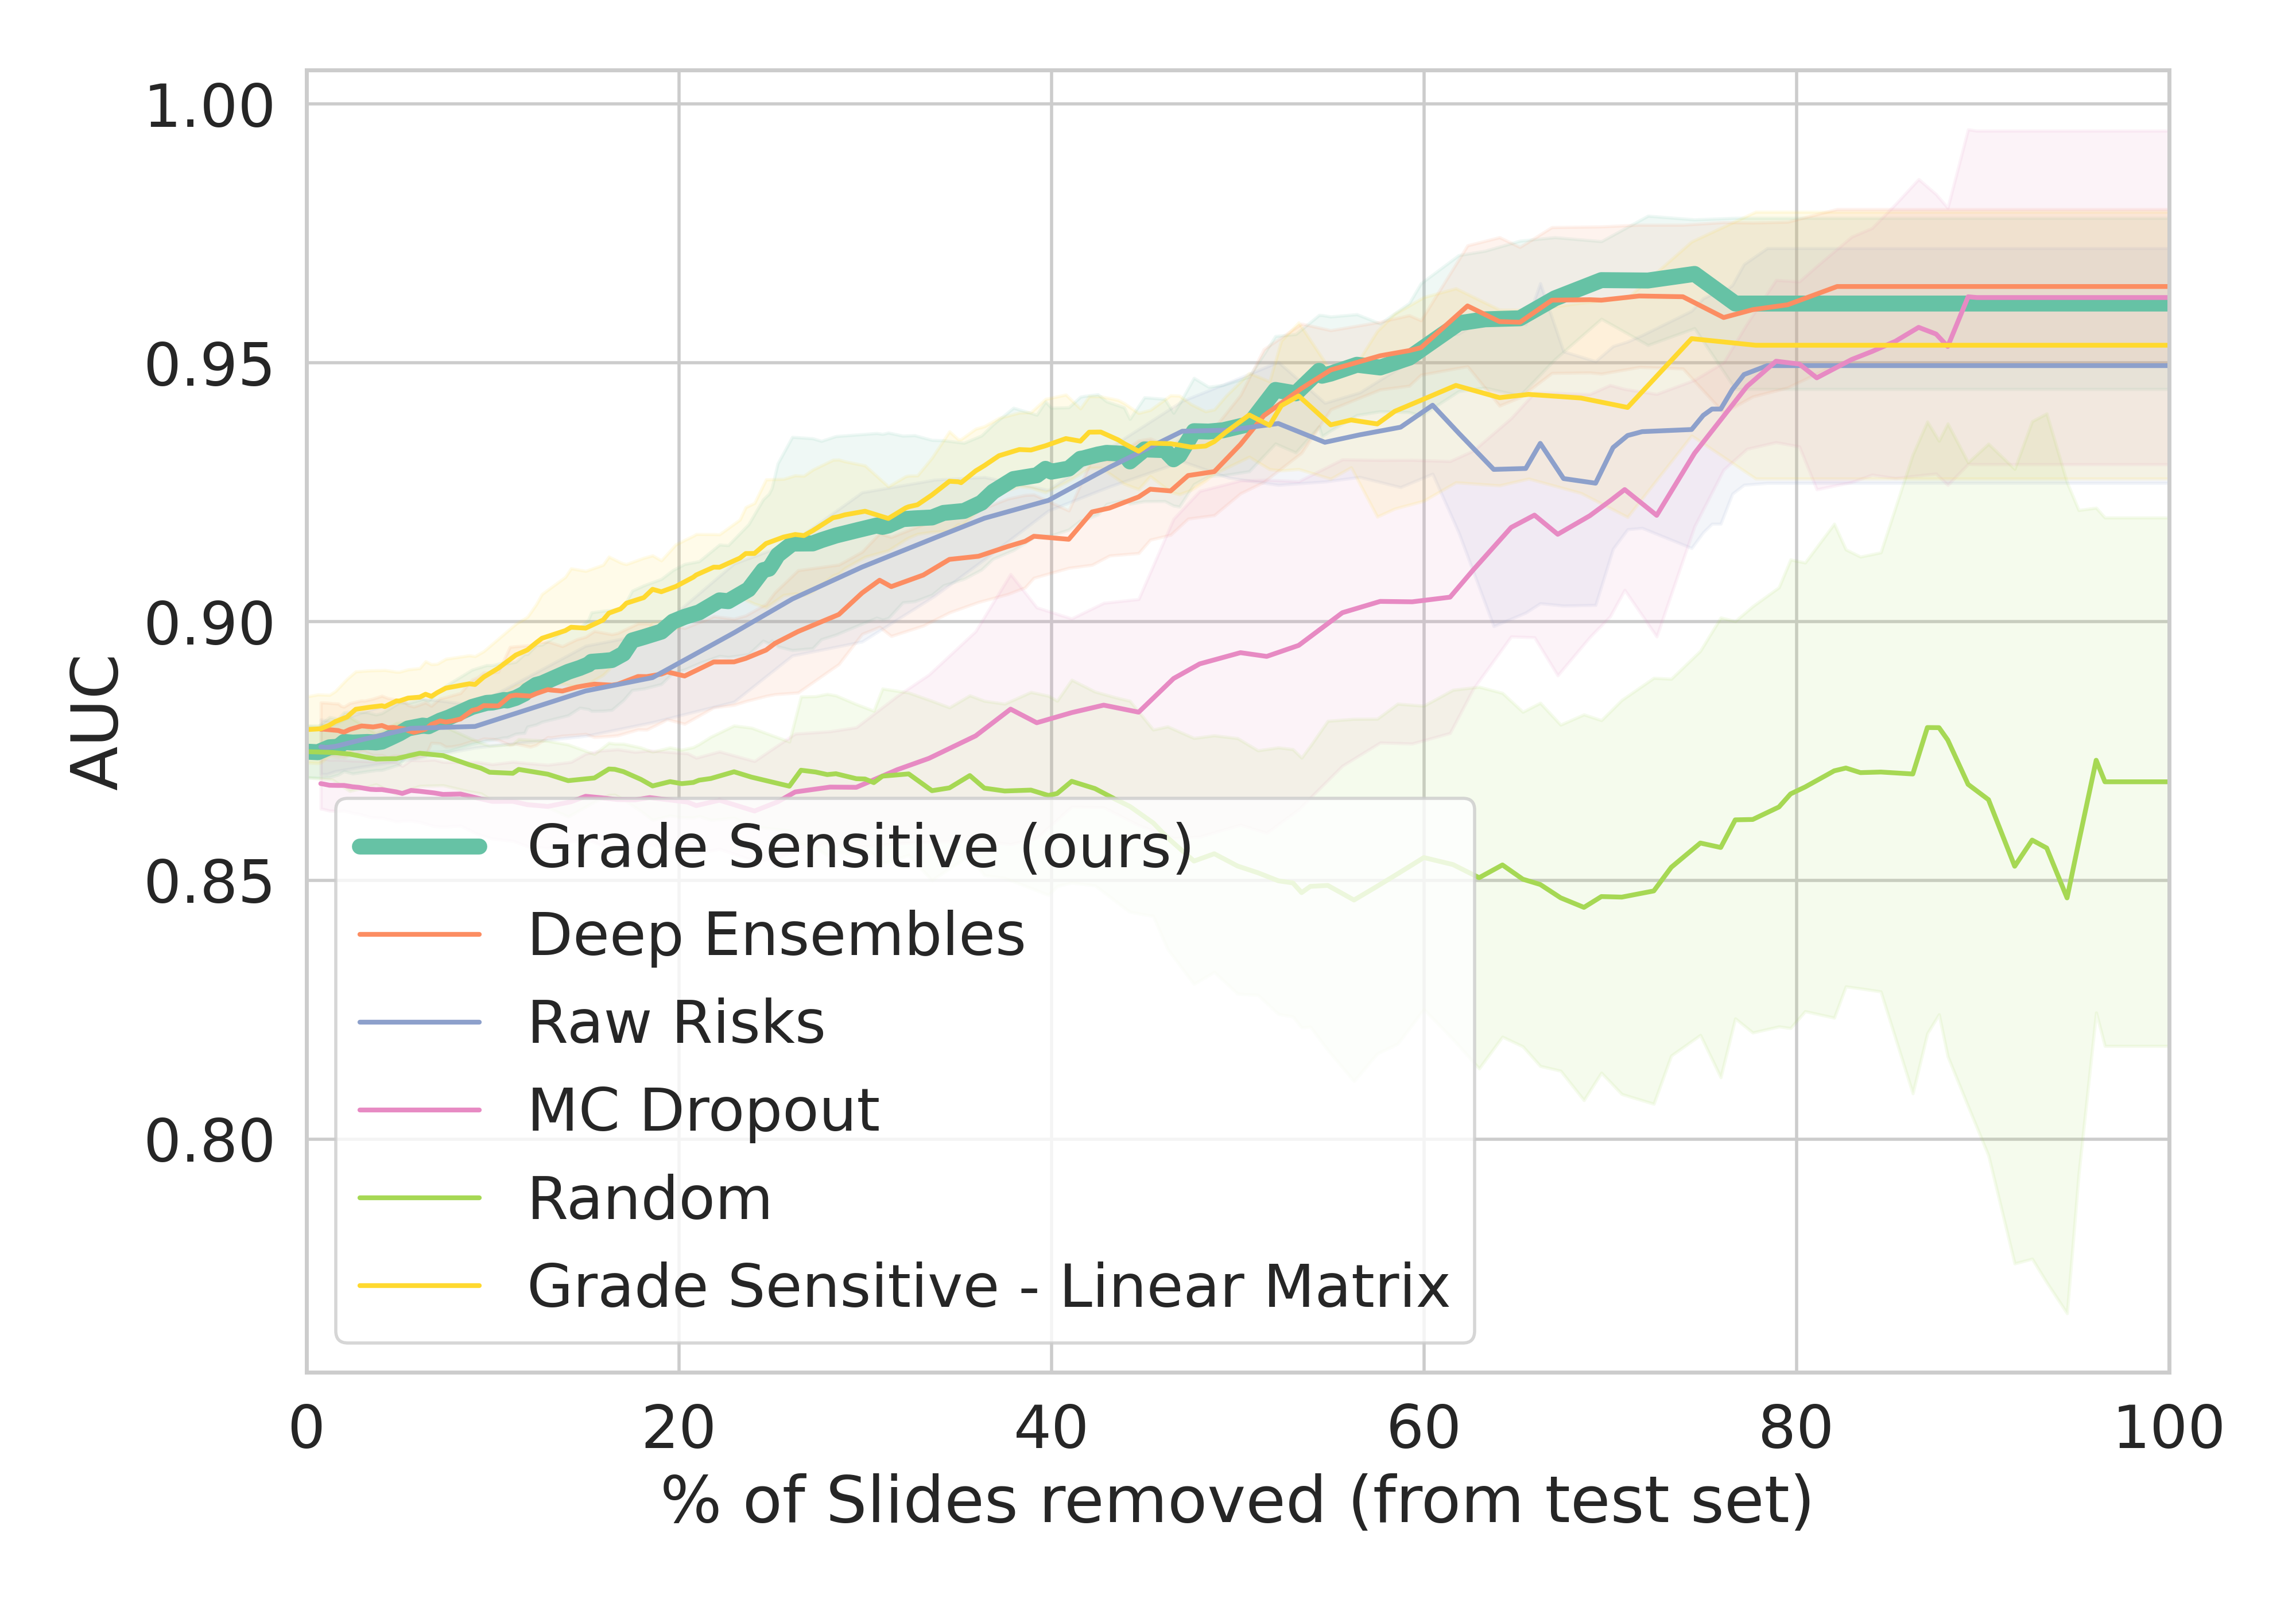Viewport: 2296px width, 1607px height.
Task: Click the orange Deep Ensembles legend line
Action: (x=420, y=935)
